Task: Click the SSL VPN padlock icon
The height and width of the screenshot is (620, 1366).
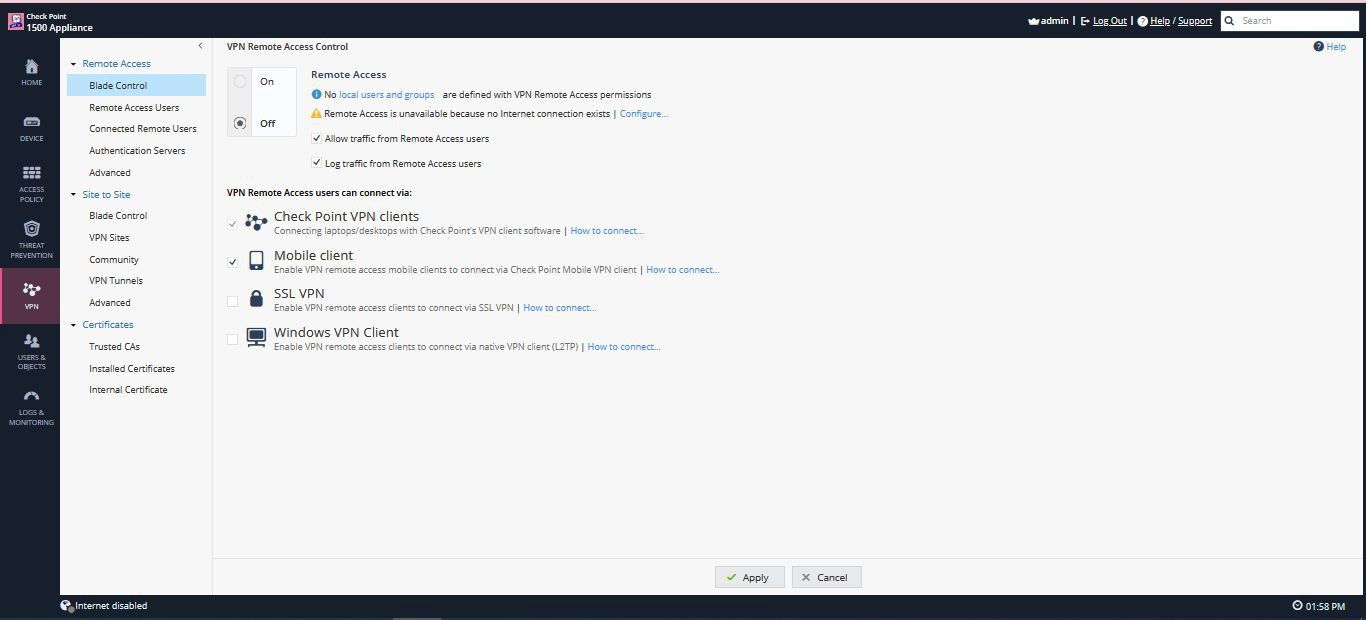Action: click(x=256, y=298)
